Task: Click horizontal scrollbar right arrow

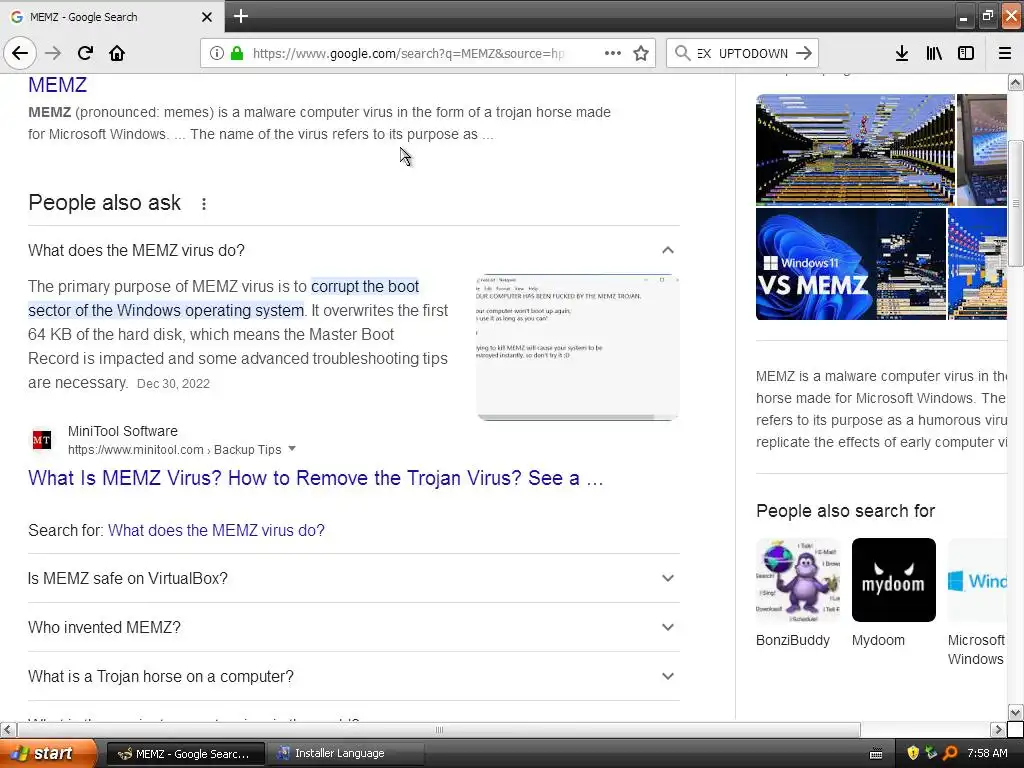Action: [x=998, y=729]
